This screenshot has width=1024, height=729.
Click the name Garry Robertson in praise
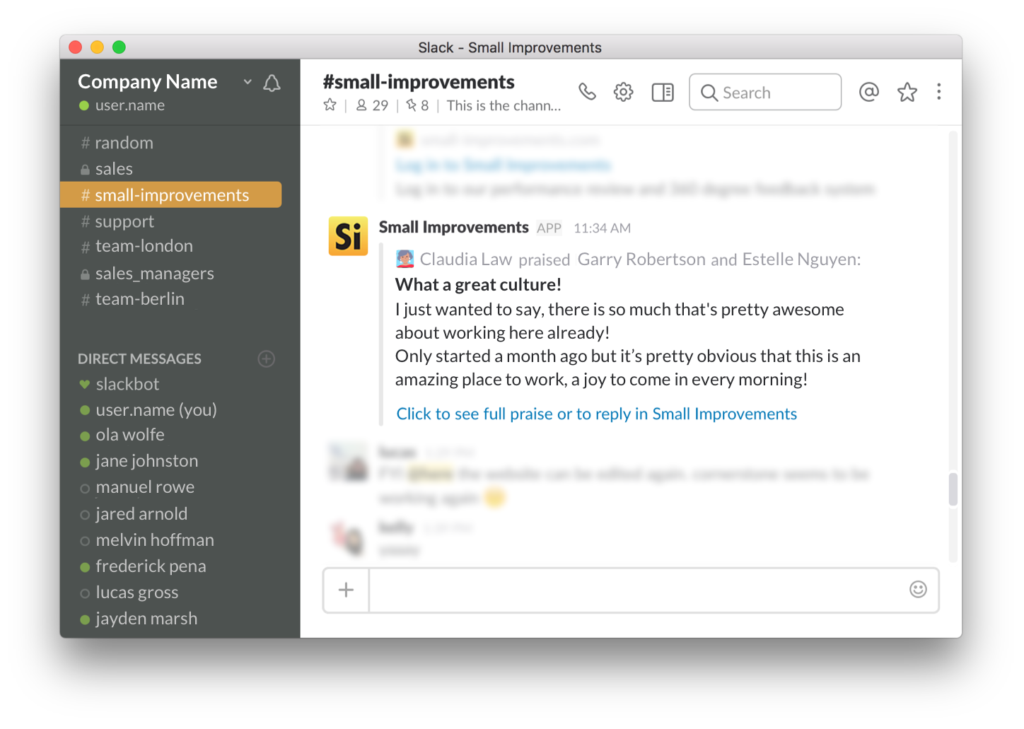point(641,259)
